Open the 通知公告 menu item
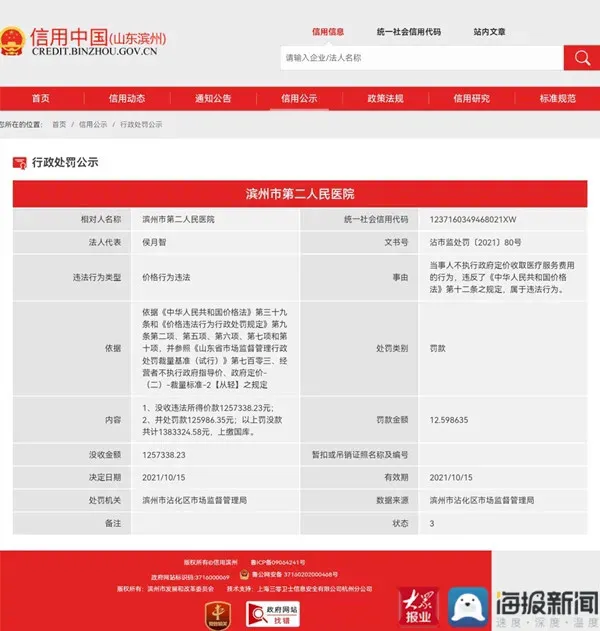 point(213,99)
